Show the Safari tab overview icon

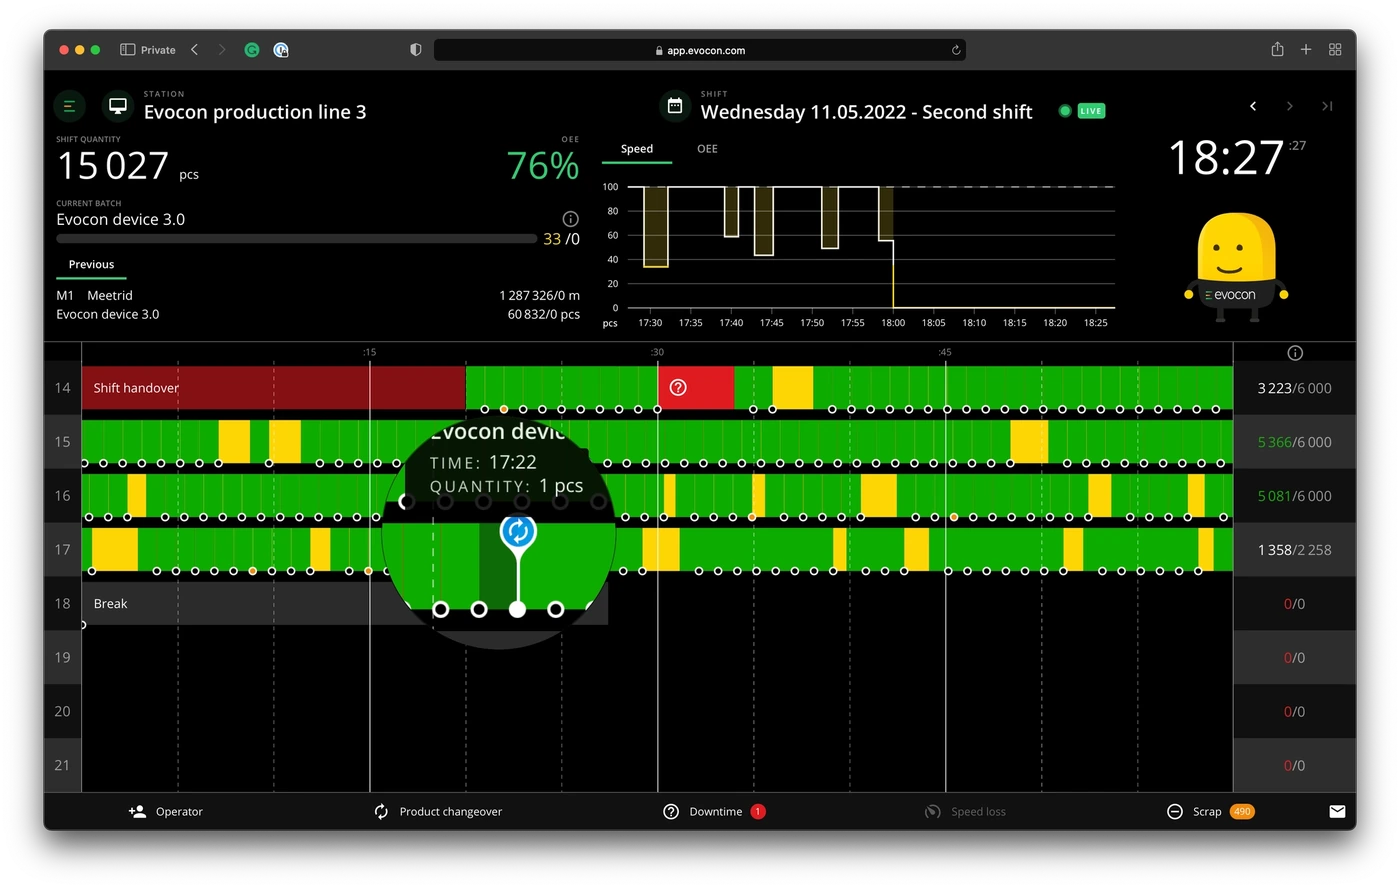coord(1335,49)
